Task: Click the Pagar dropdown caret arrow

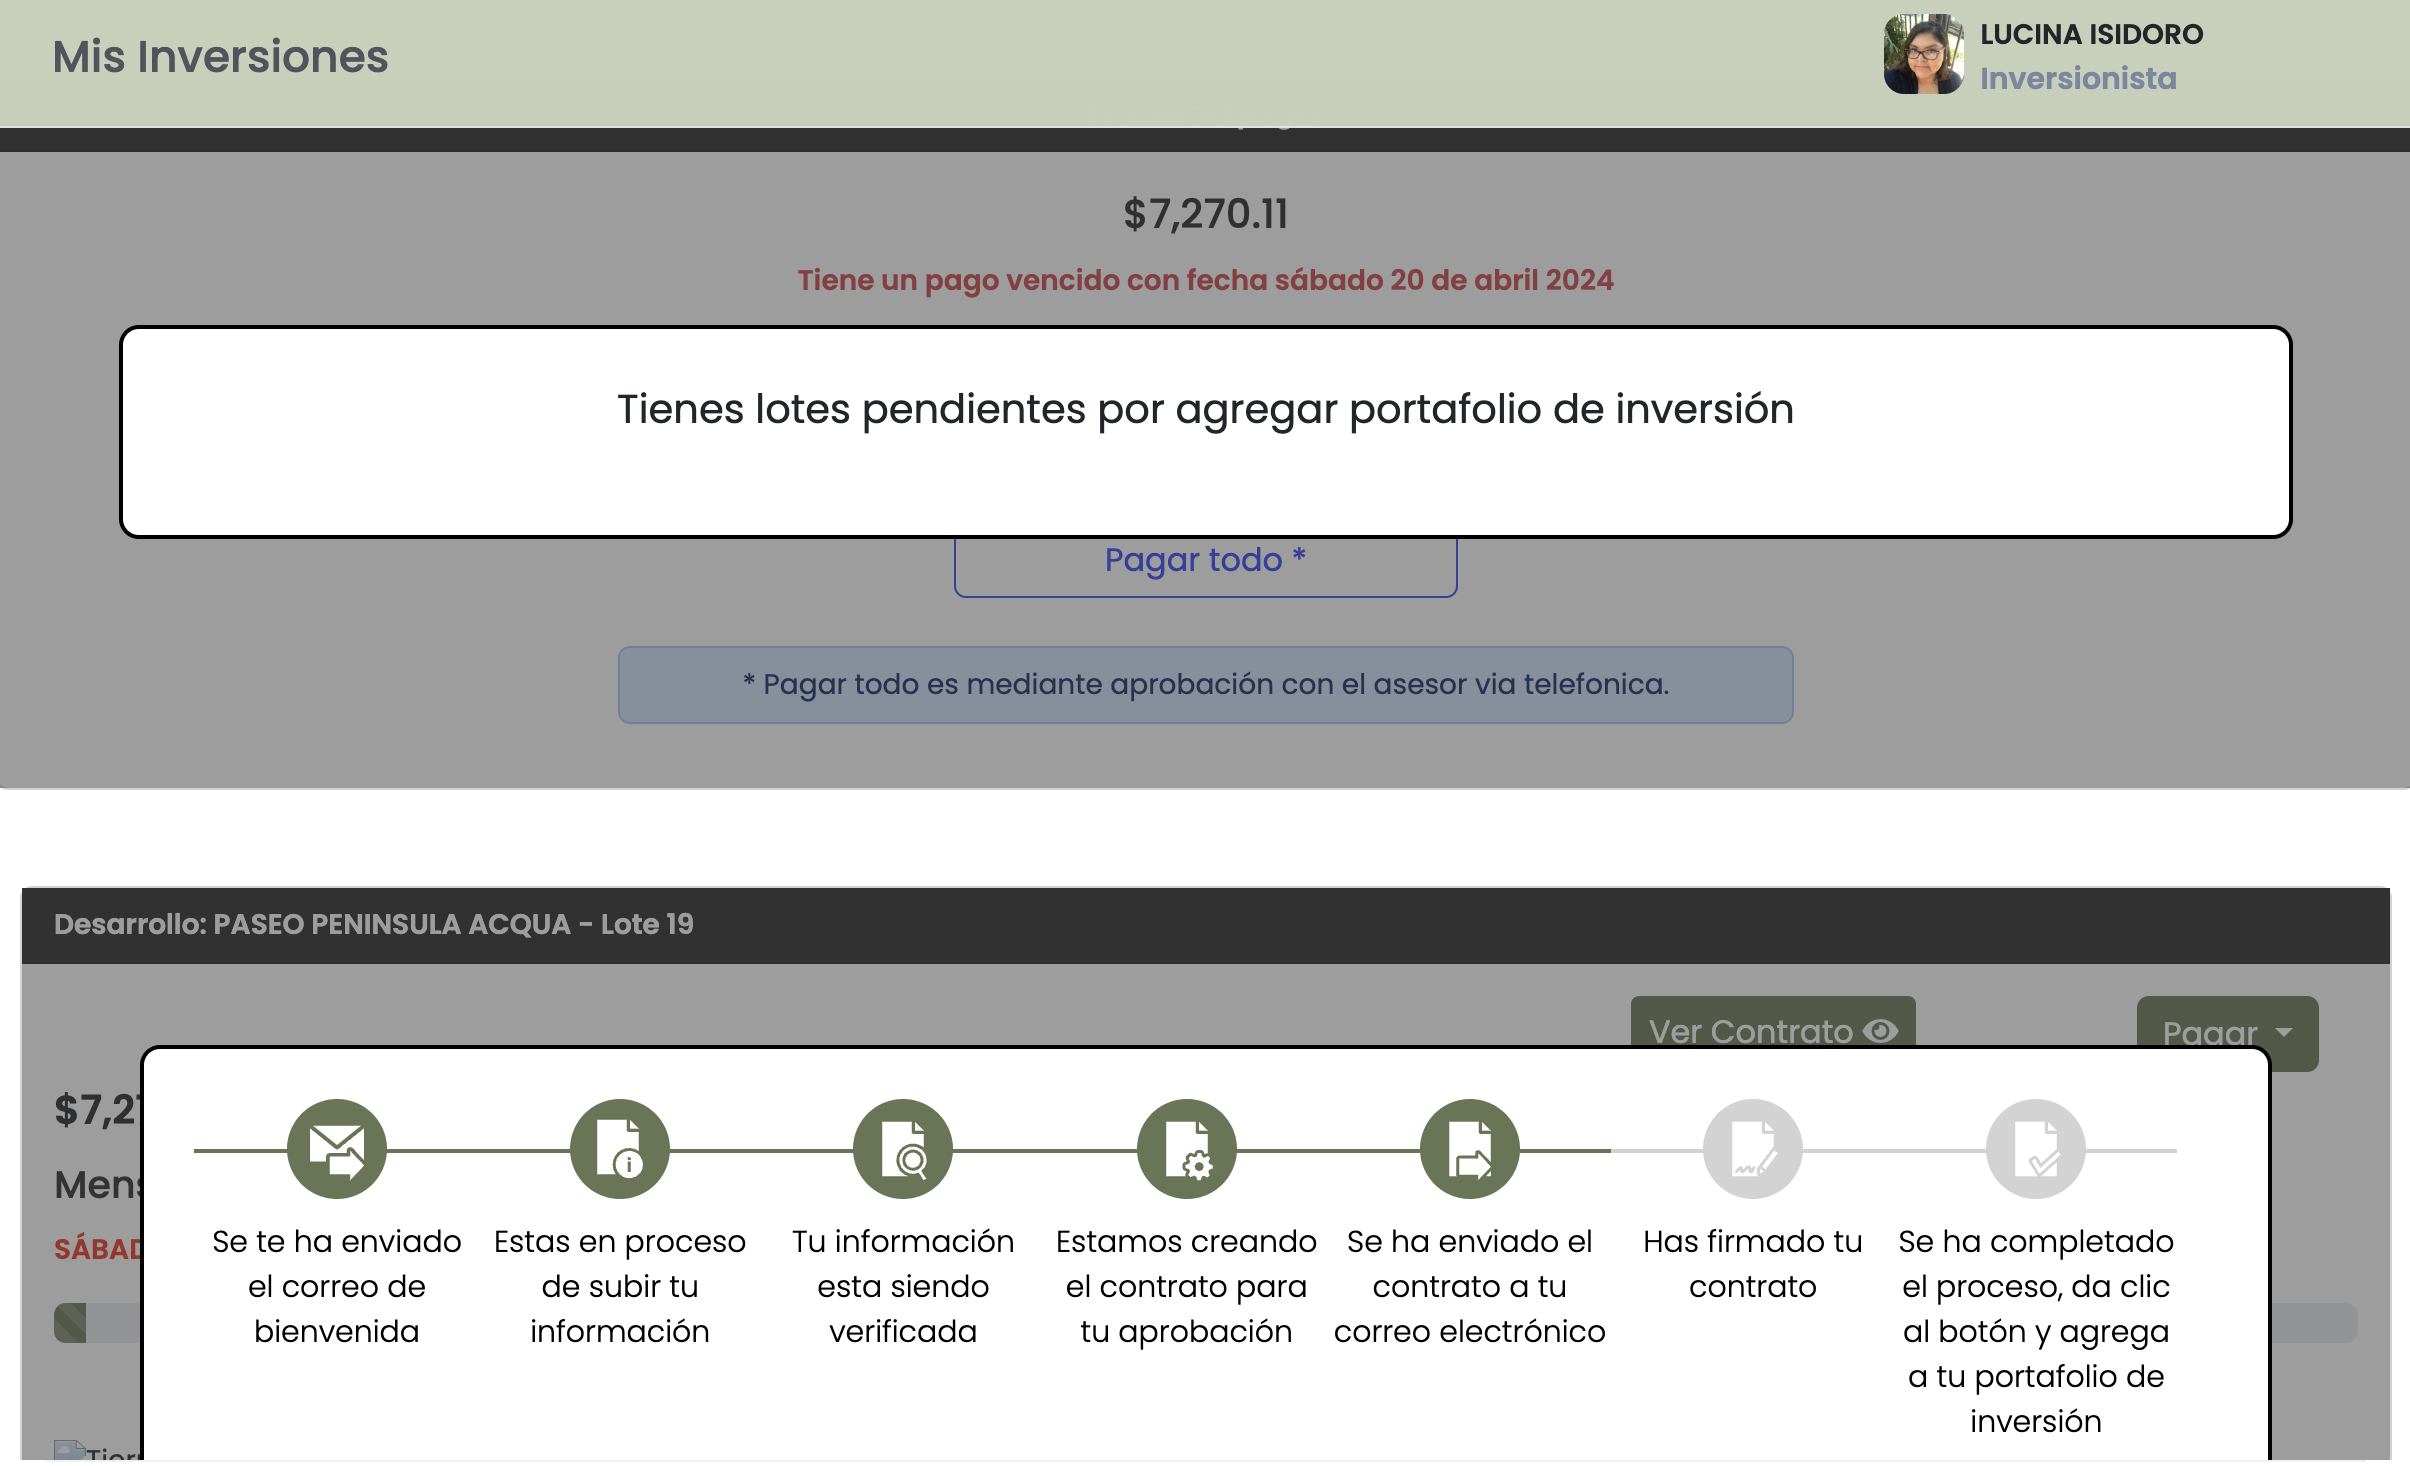Action: click(x=2284, y=1031)
